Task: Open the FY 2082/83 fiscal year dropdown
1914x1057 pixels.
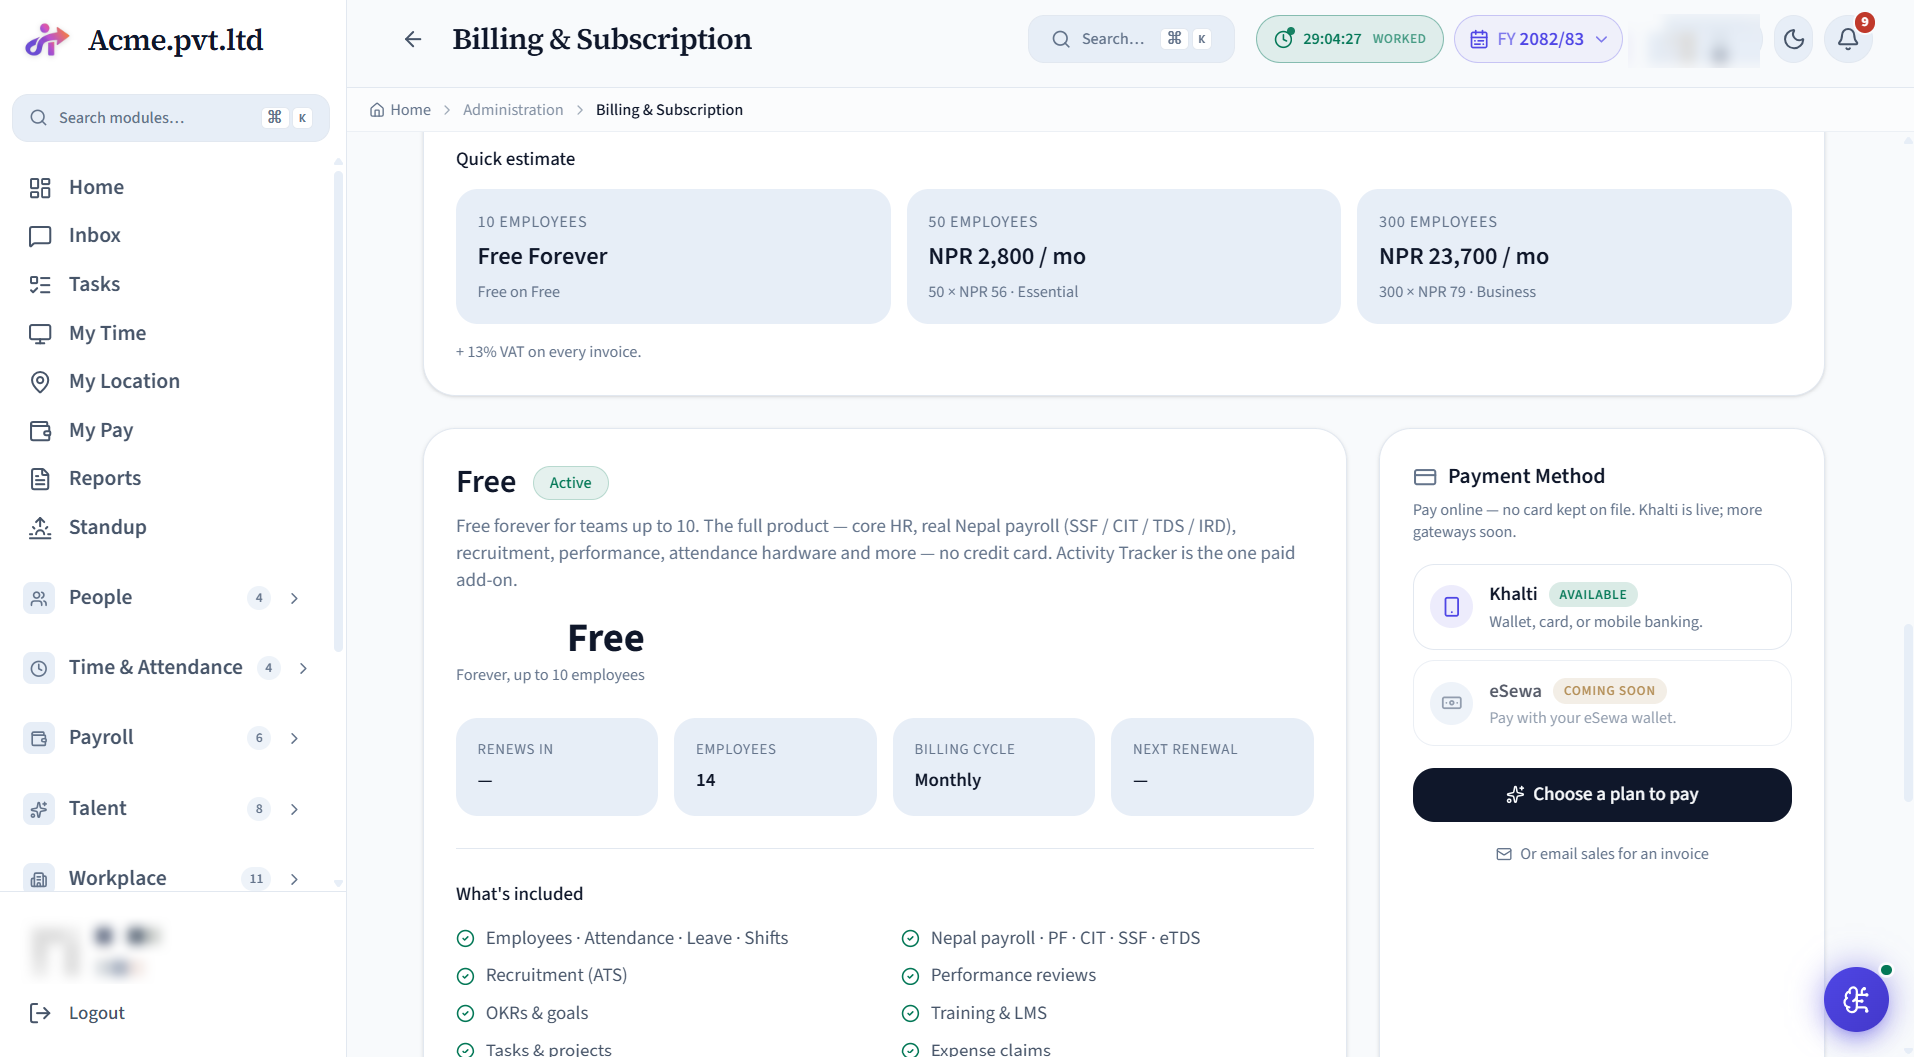Action: [1538, 39]
